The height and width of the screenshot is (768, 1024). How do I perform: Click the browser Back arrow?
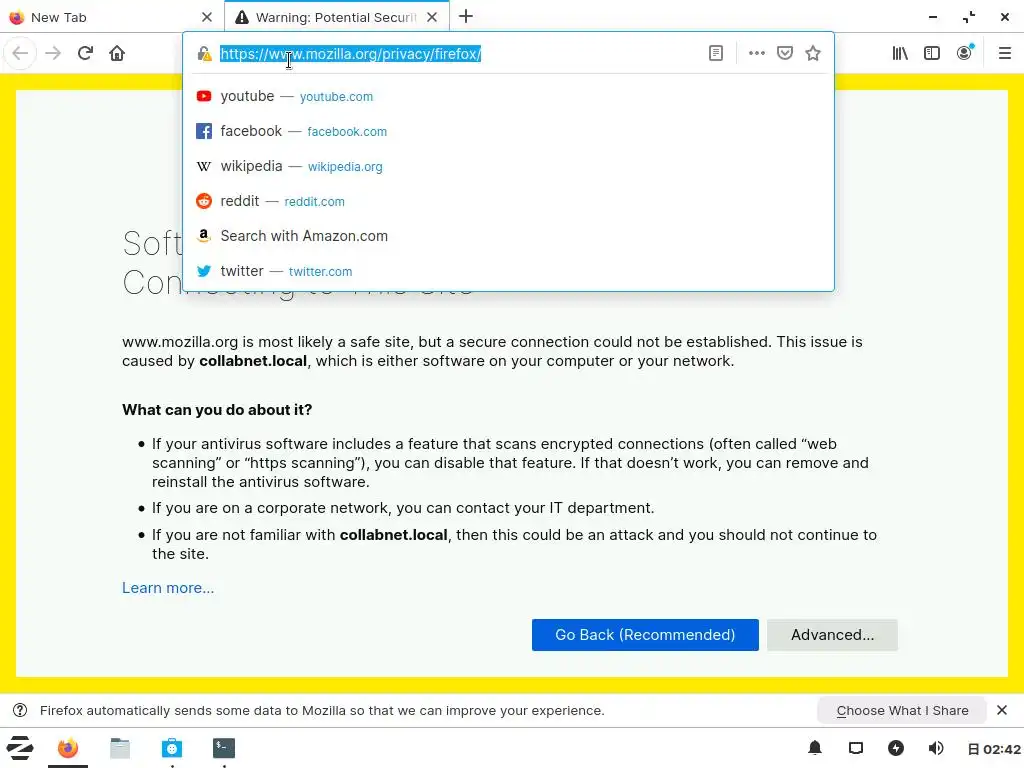click(20, 53)
